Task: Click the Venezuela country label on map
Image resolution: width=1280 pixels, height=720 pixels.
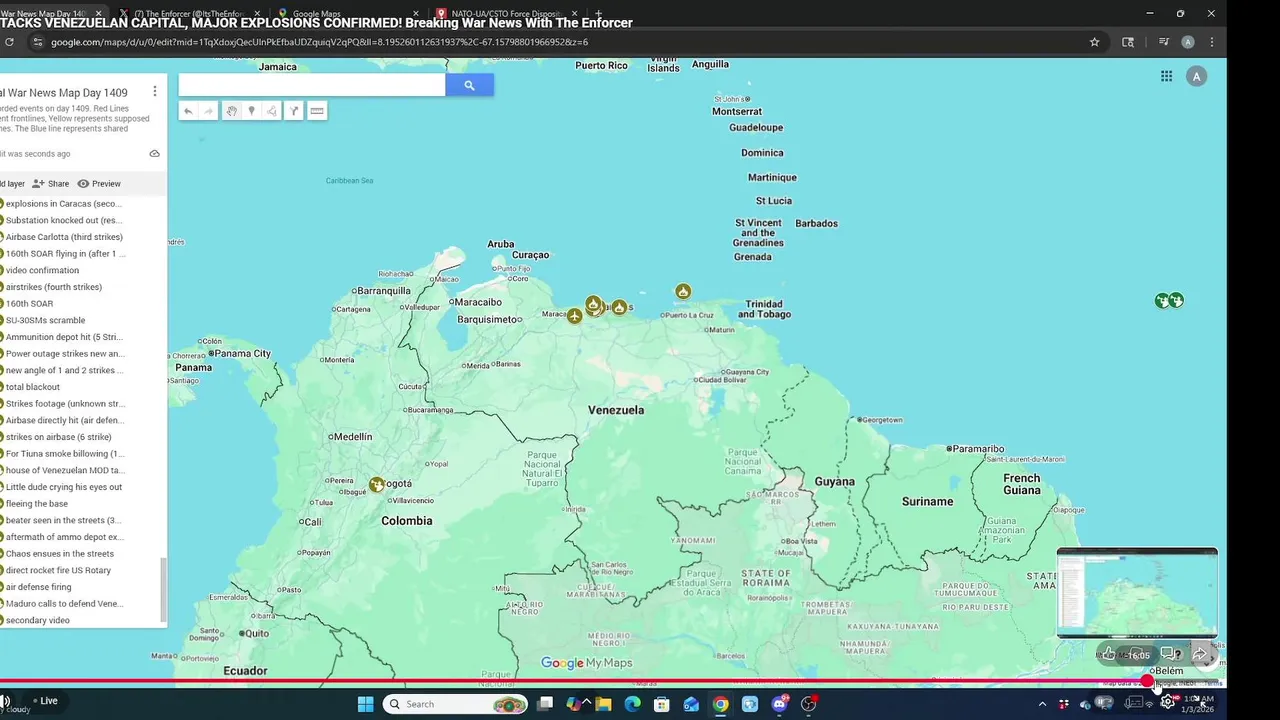Action: [x=616, y=410]
